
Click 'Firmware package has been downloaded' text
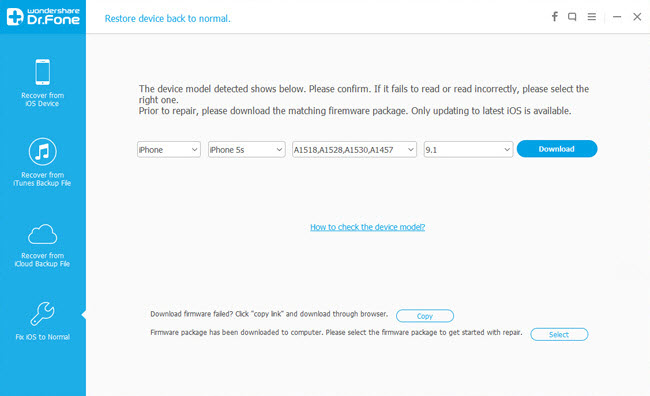[336, 332]
